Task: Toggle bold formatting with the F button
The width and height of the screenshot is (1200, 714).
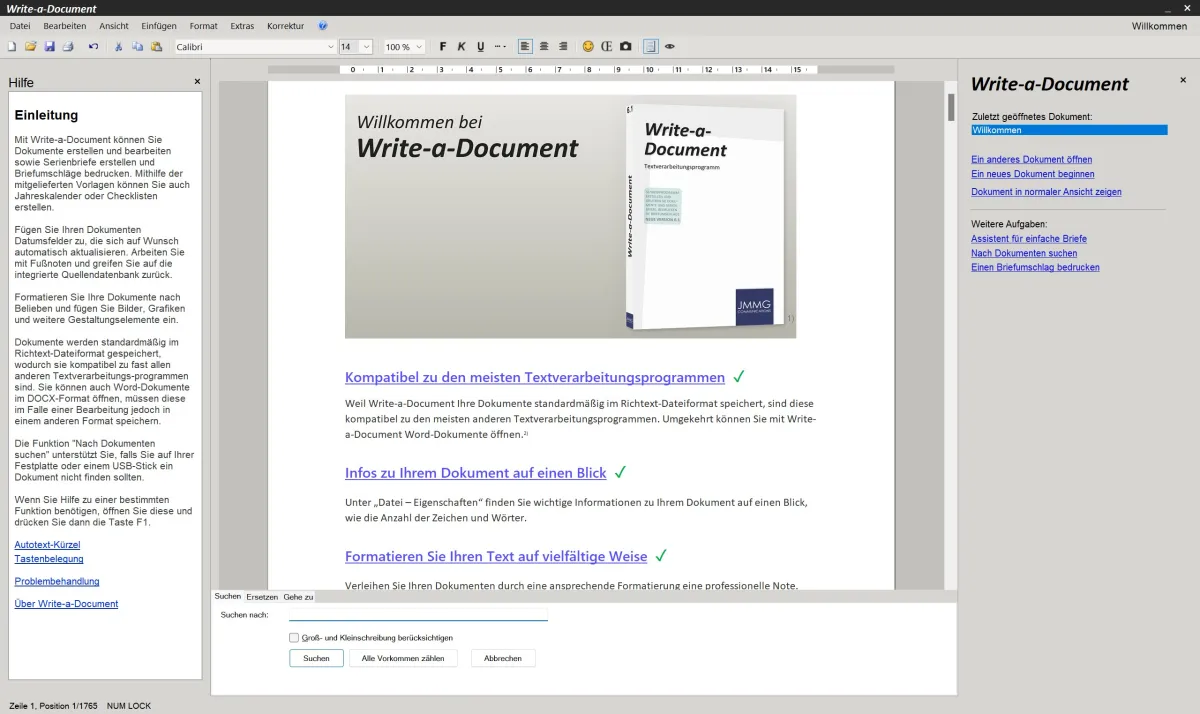Action: [443, 47]
